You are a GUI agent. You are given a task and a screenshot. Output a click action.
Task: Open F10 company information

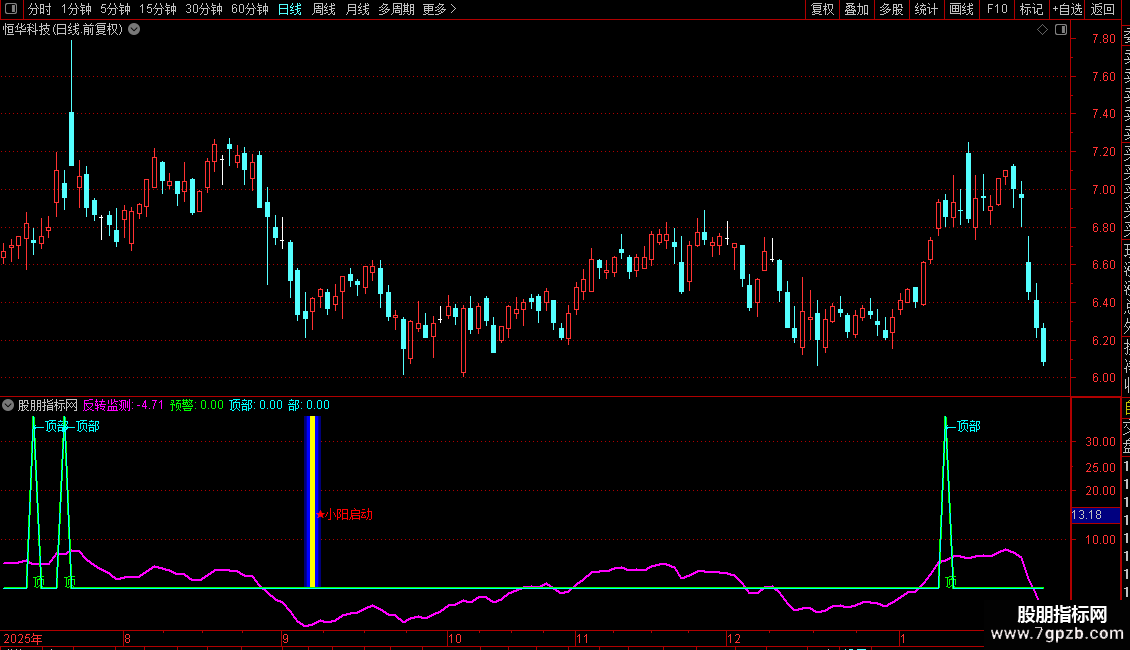point(997,9)
